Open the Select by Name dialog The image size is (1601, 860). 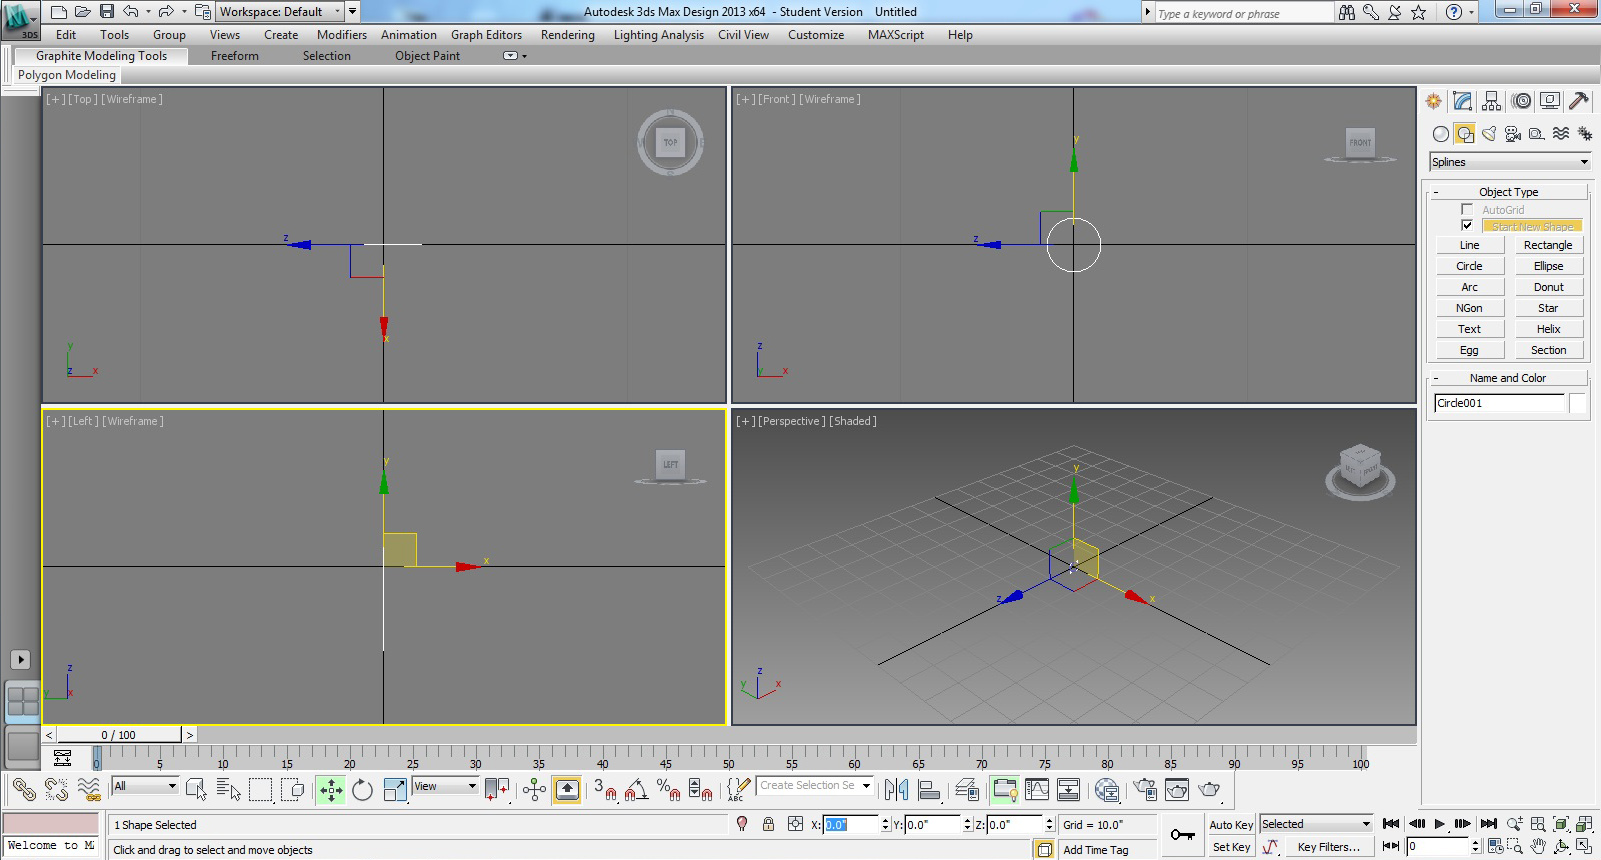pyautogui.click(x=228, y=790)
